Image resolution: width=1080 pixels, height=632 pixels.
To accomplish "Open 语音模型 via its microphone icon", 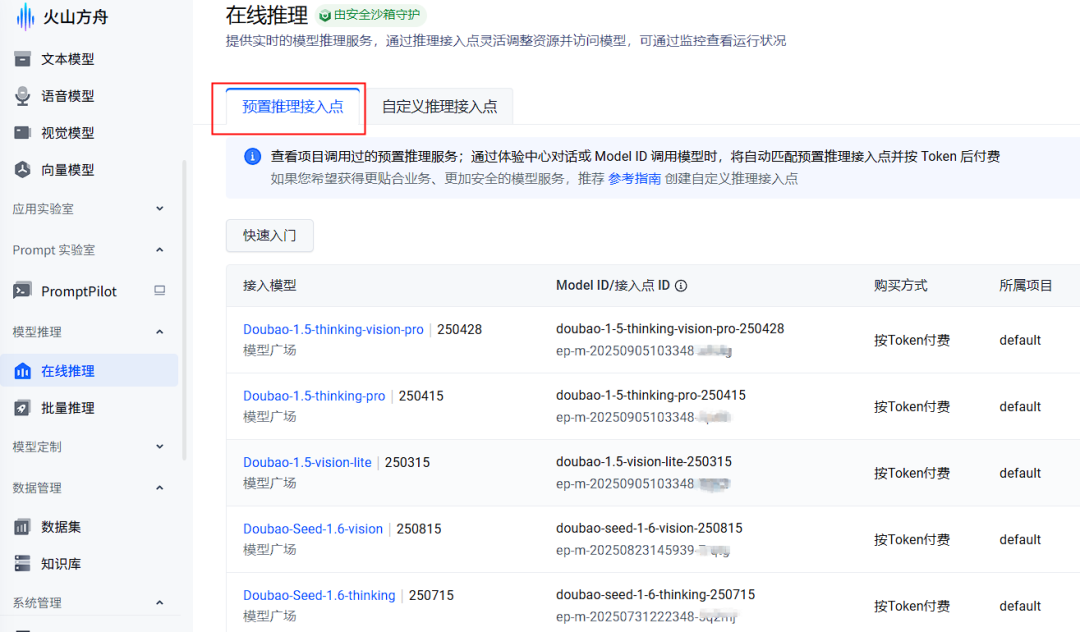I will pyautogui.click(x=22, y=96).
